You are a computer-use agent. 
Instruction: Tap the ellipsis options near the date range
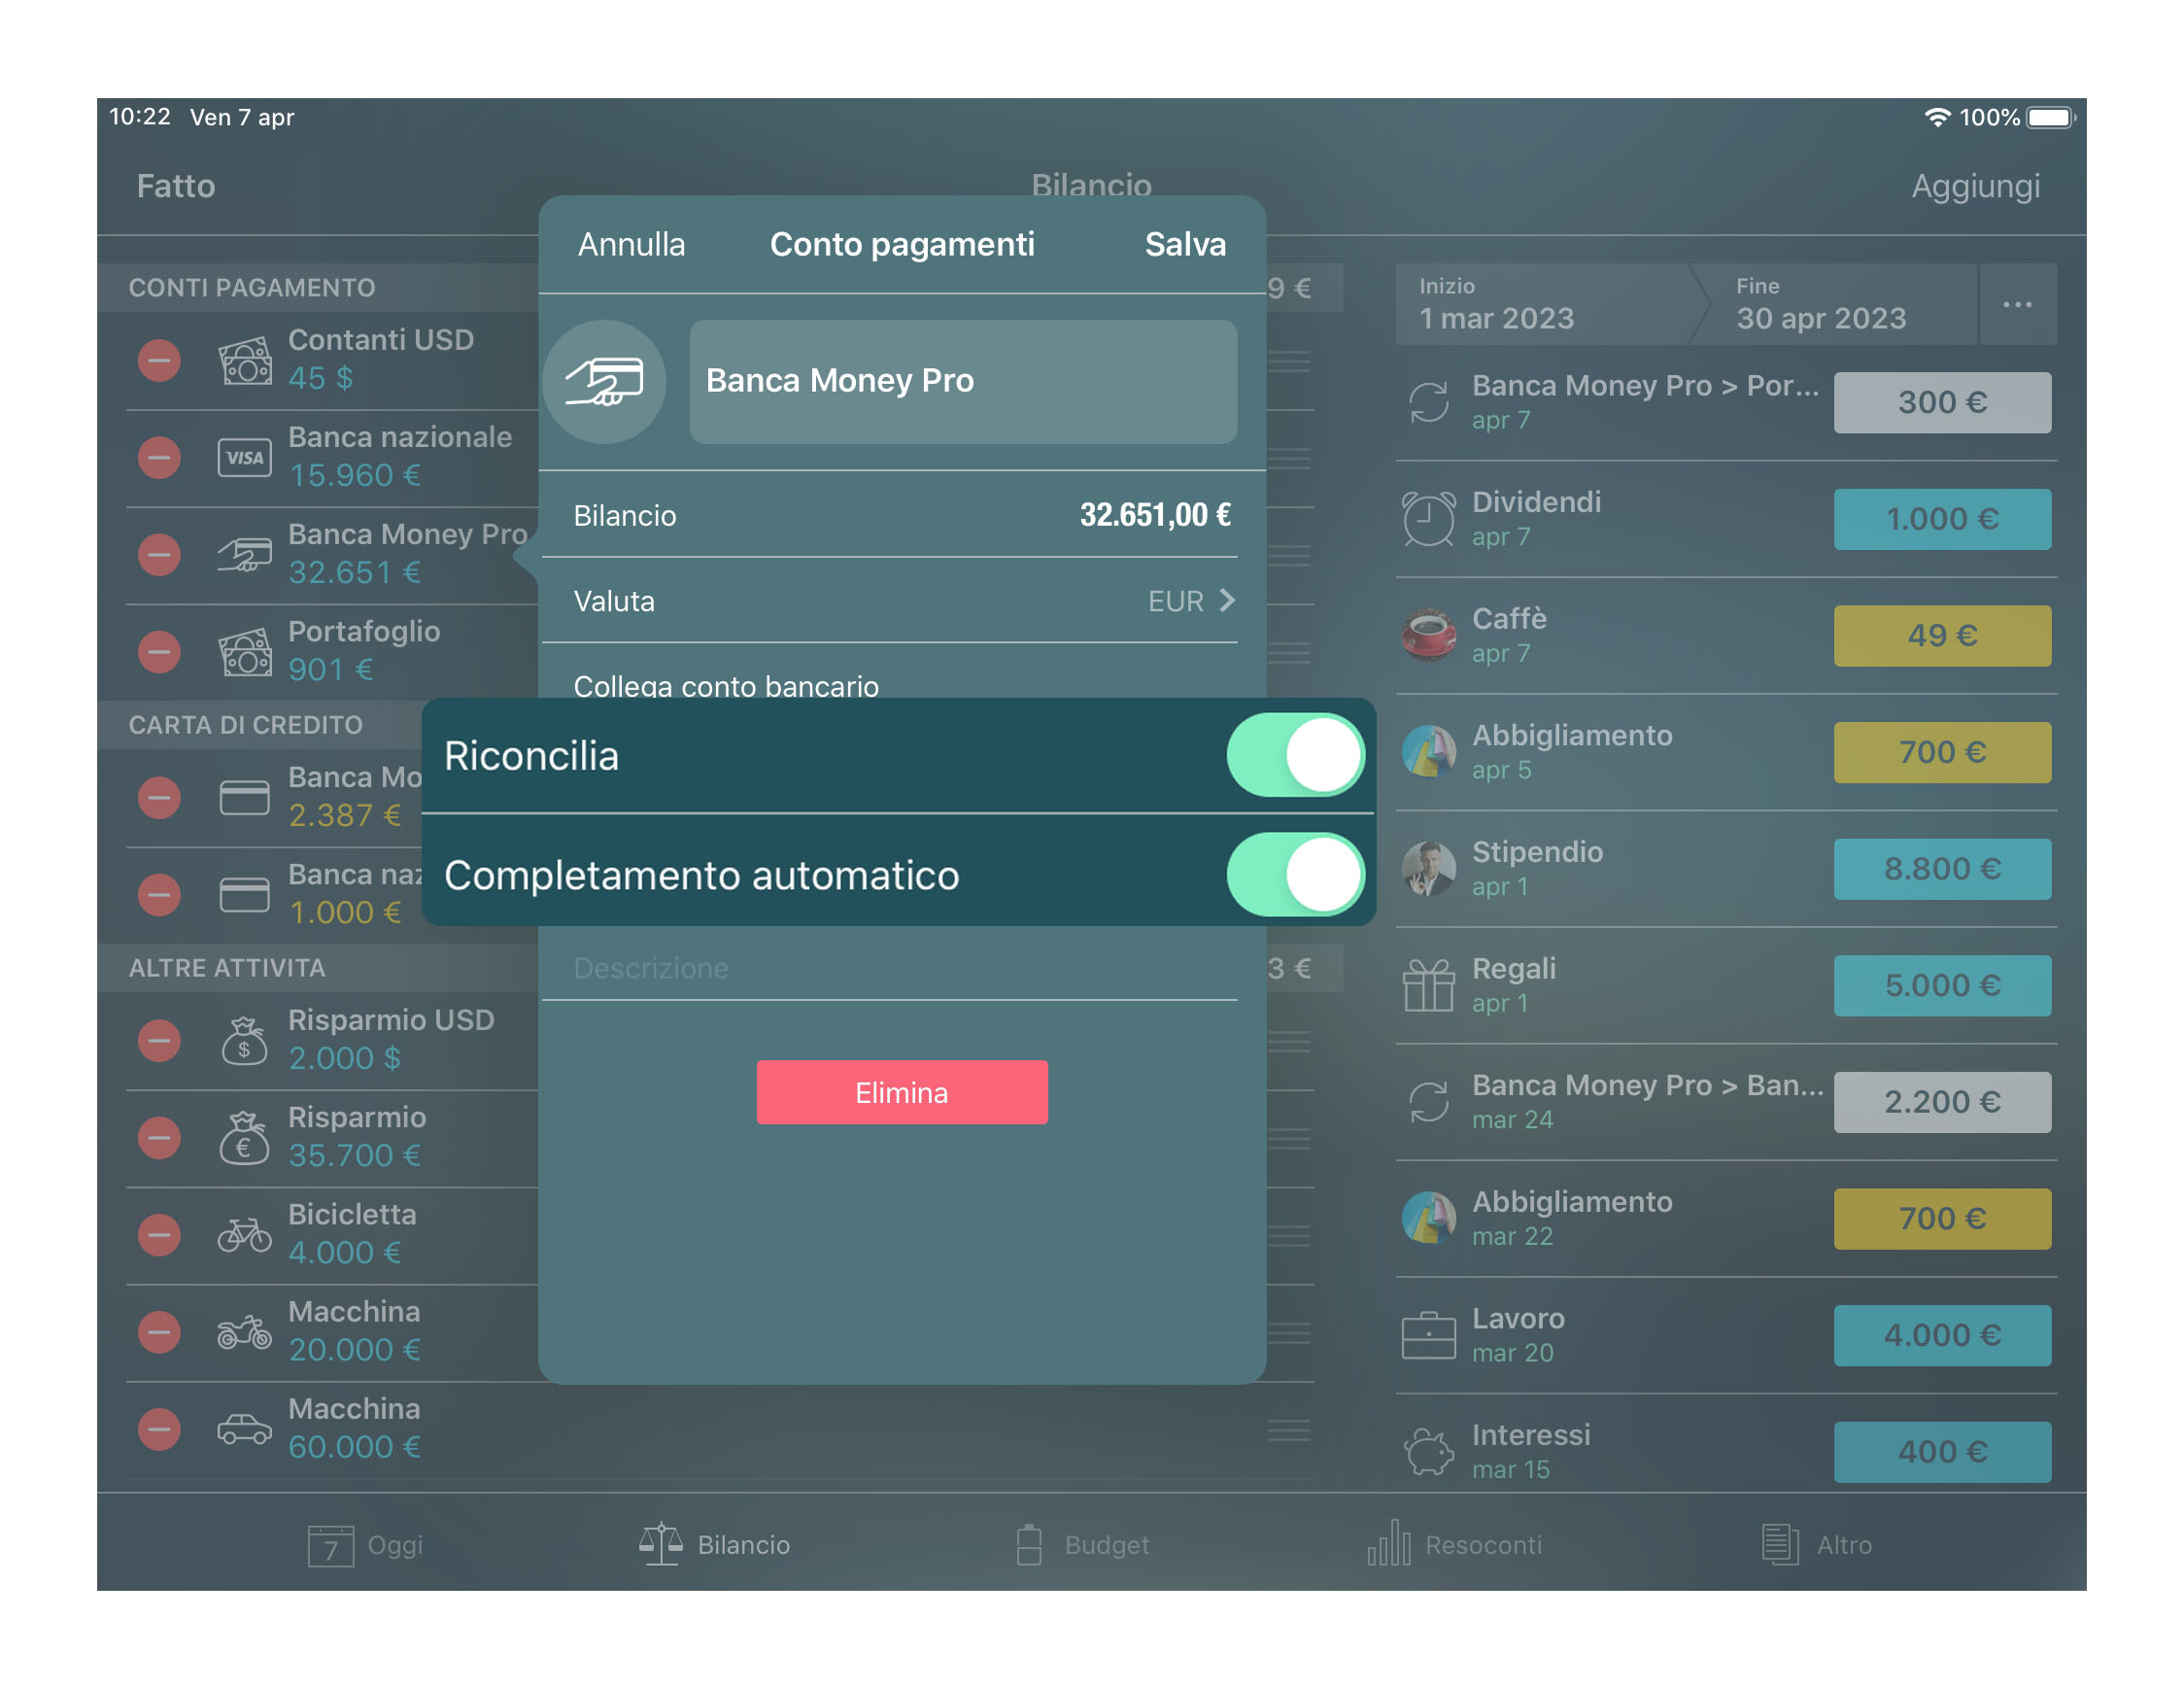point(2018,305)
